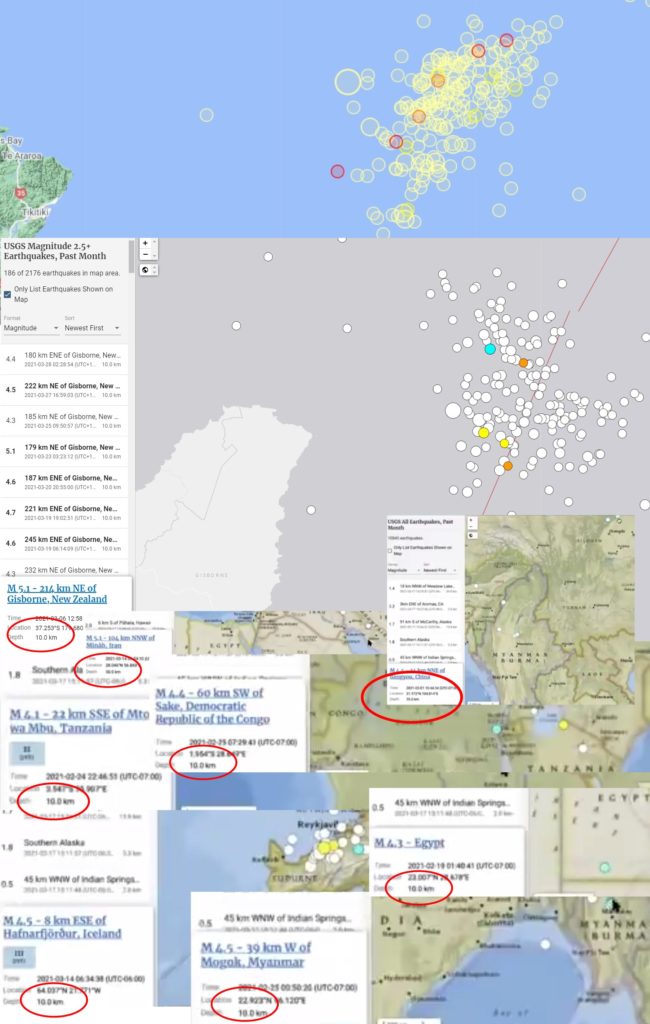The width and height of the screenshot is (650, 1024).
Task: Click the Tikitiki town label on blue map
Action: [x=35, y=212]
